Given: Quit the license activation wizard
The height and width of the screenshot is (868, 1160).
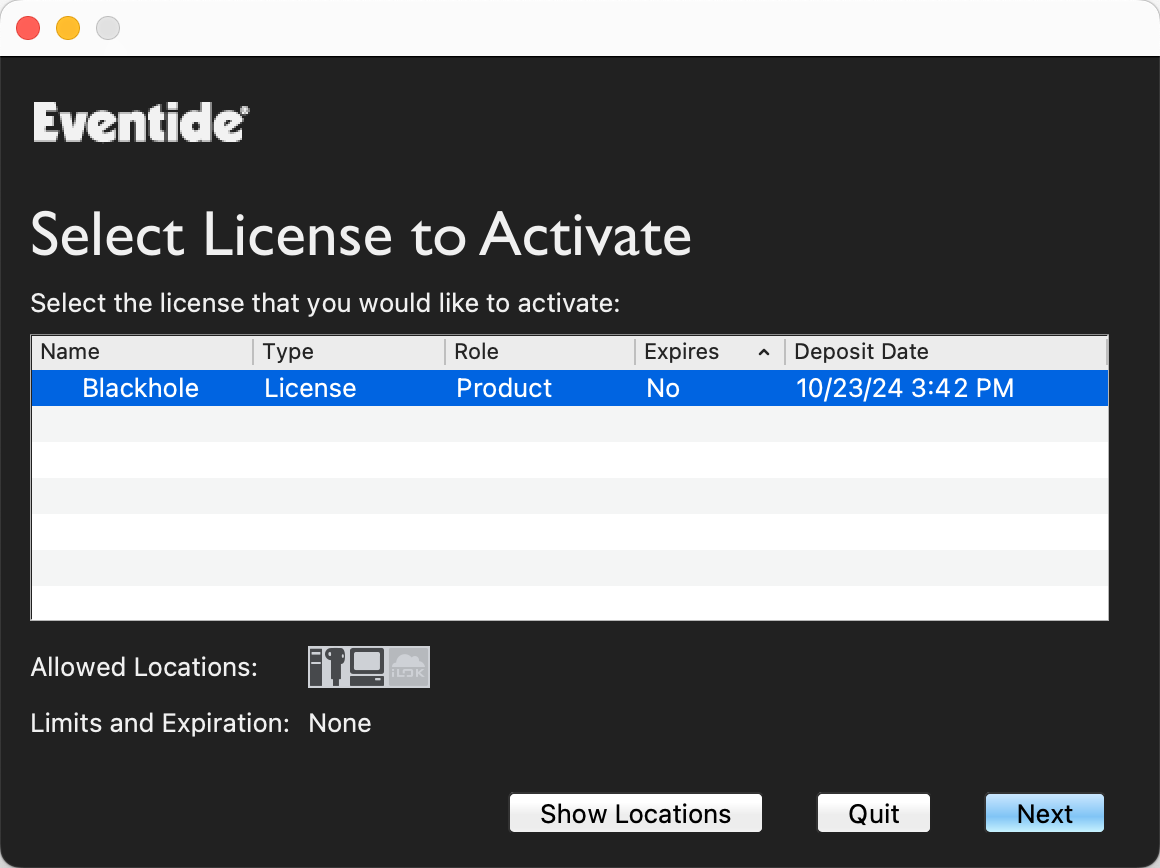Looking at the screenshot, I should pyautogui.click(x=874, y=813).
